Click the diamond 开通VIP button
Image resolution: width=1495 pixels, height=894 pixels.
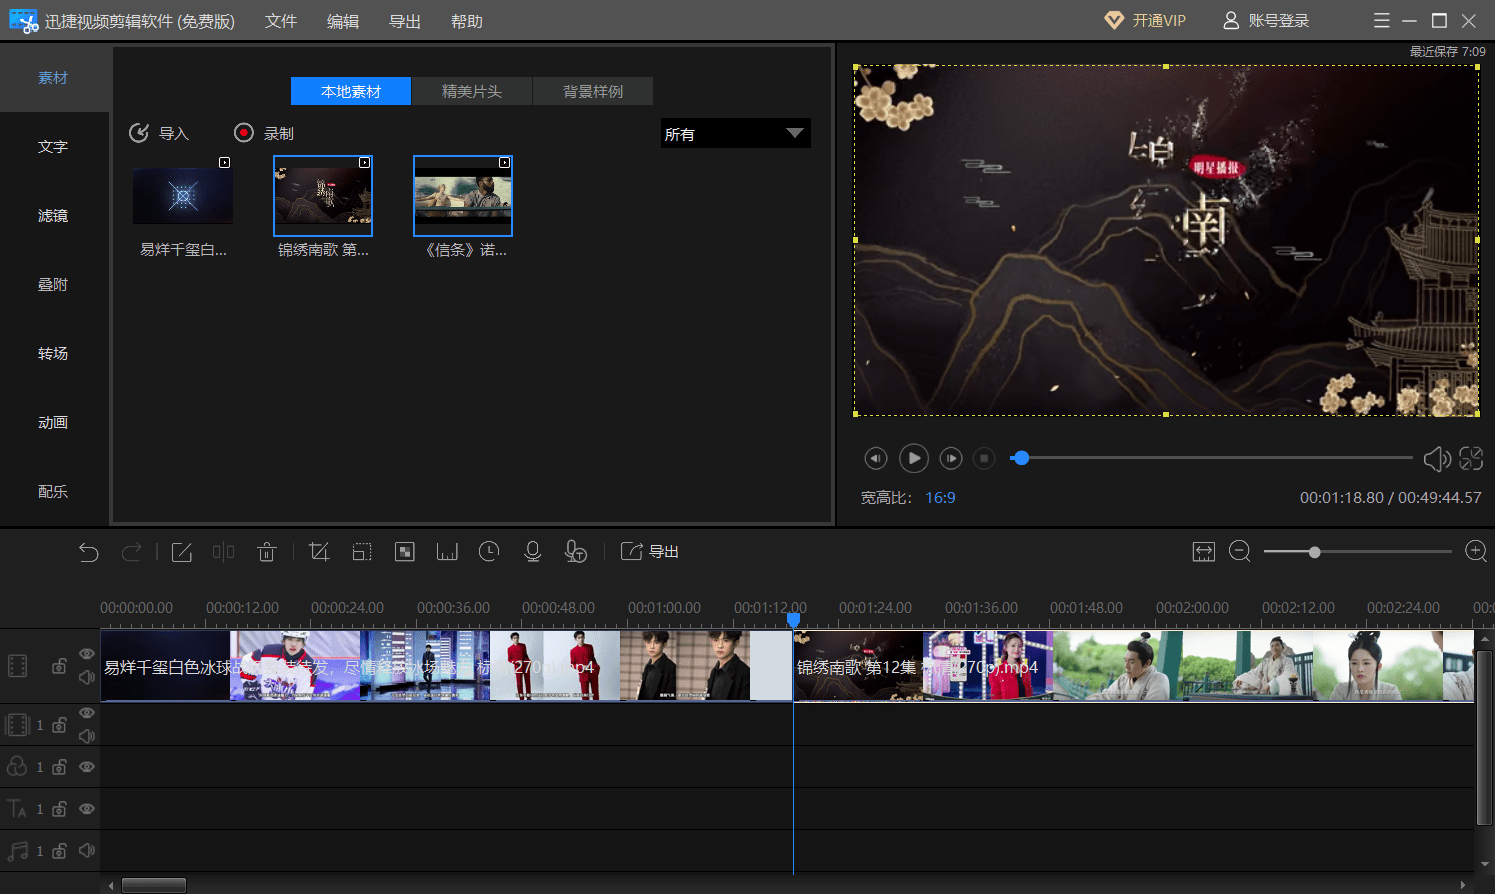[x=1145, y=21]
